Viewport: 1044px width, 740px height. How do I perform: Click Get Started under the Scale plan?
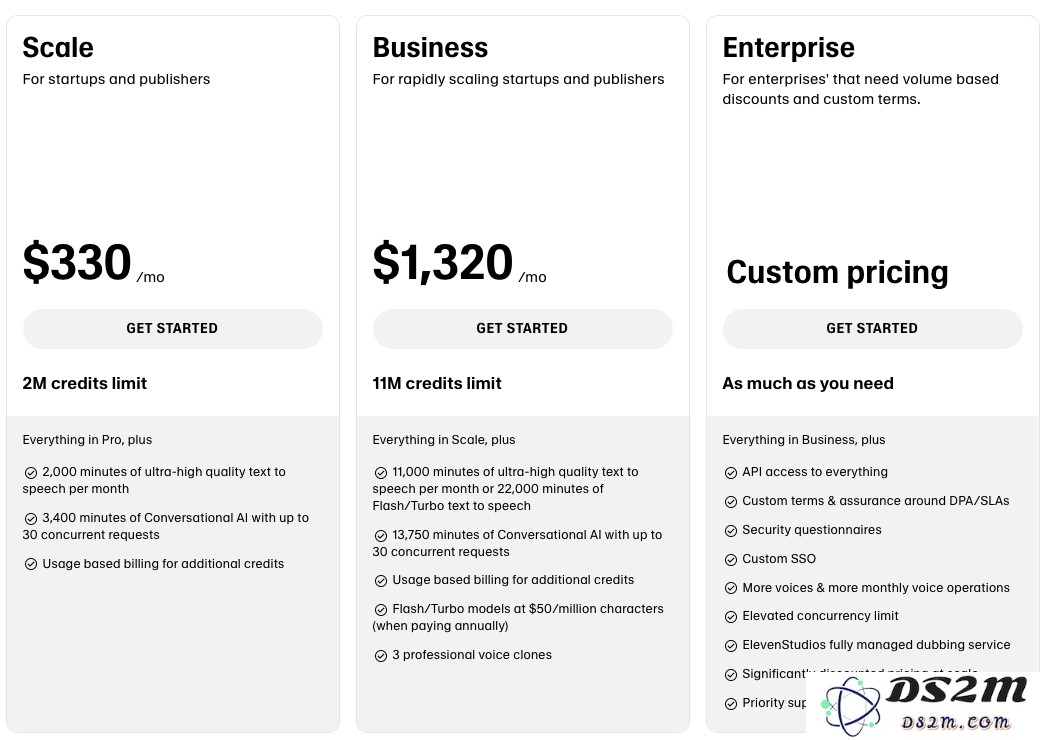pos(172,328)
